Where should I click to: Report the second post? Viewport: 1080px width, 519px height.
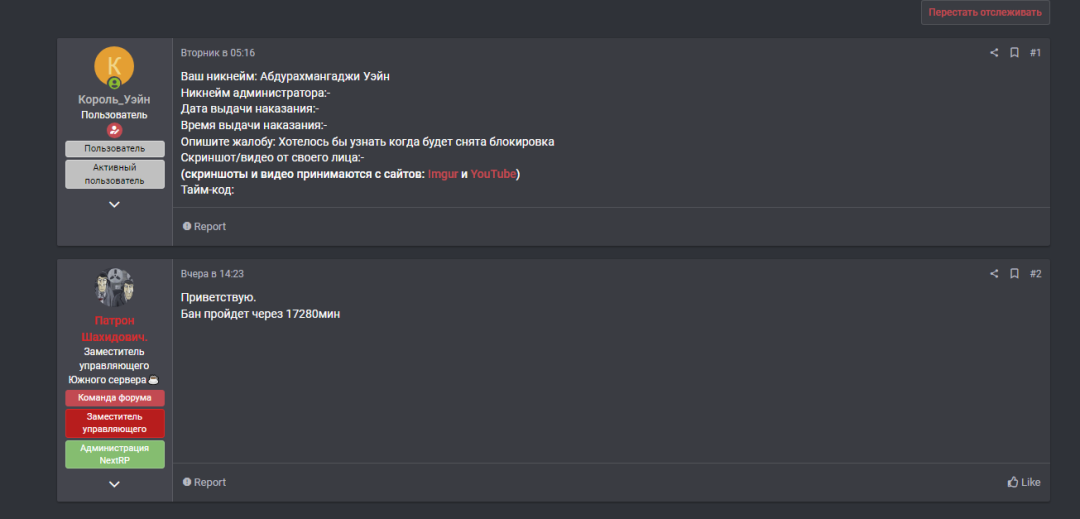204,483
